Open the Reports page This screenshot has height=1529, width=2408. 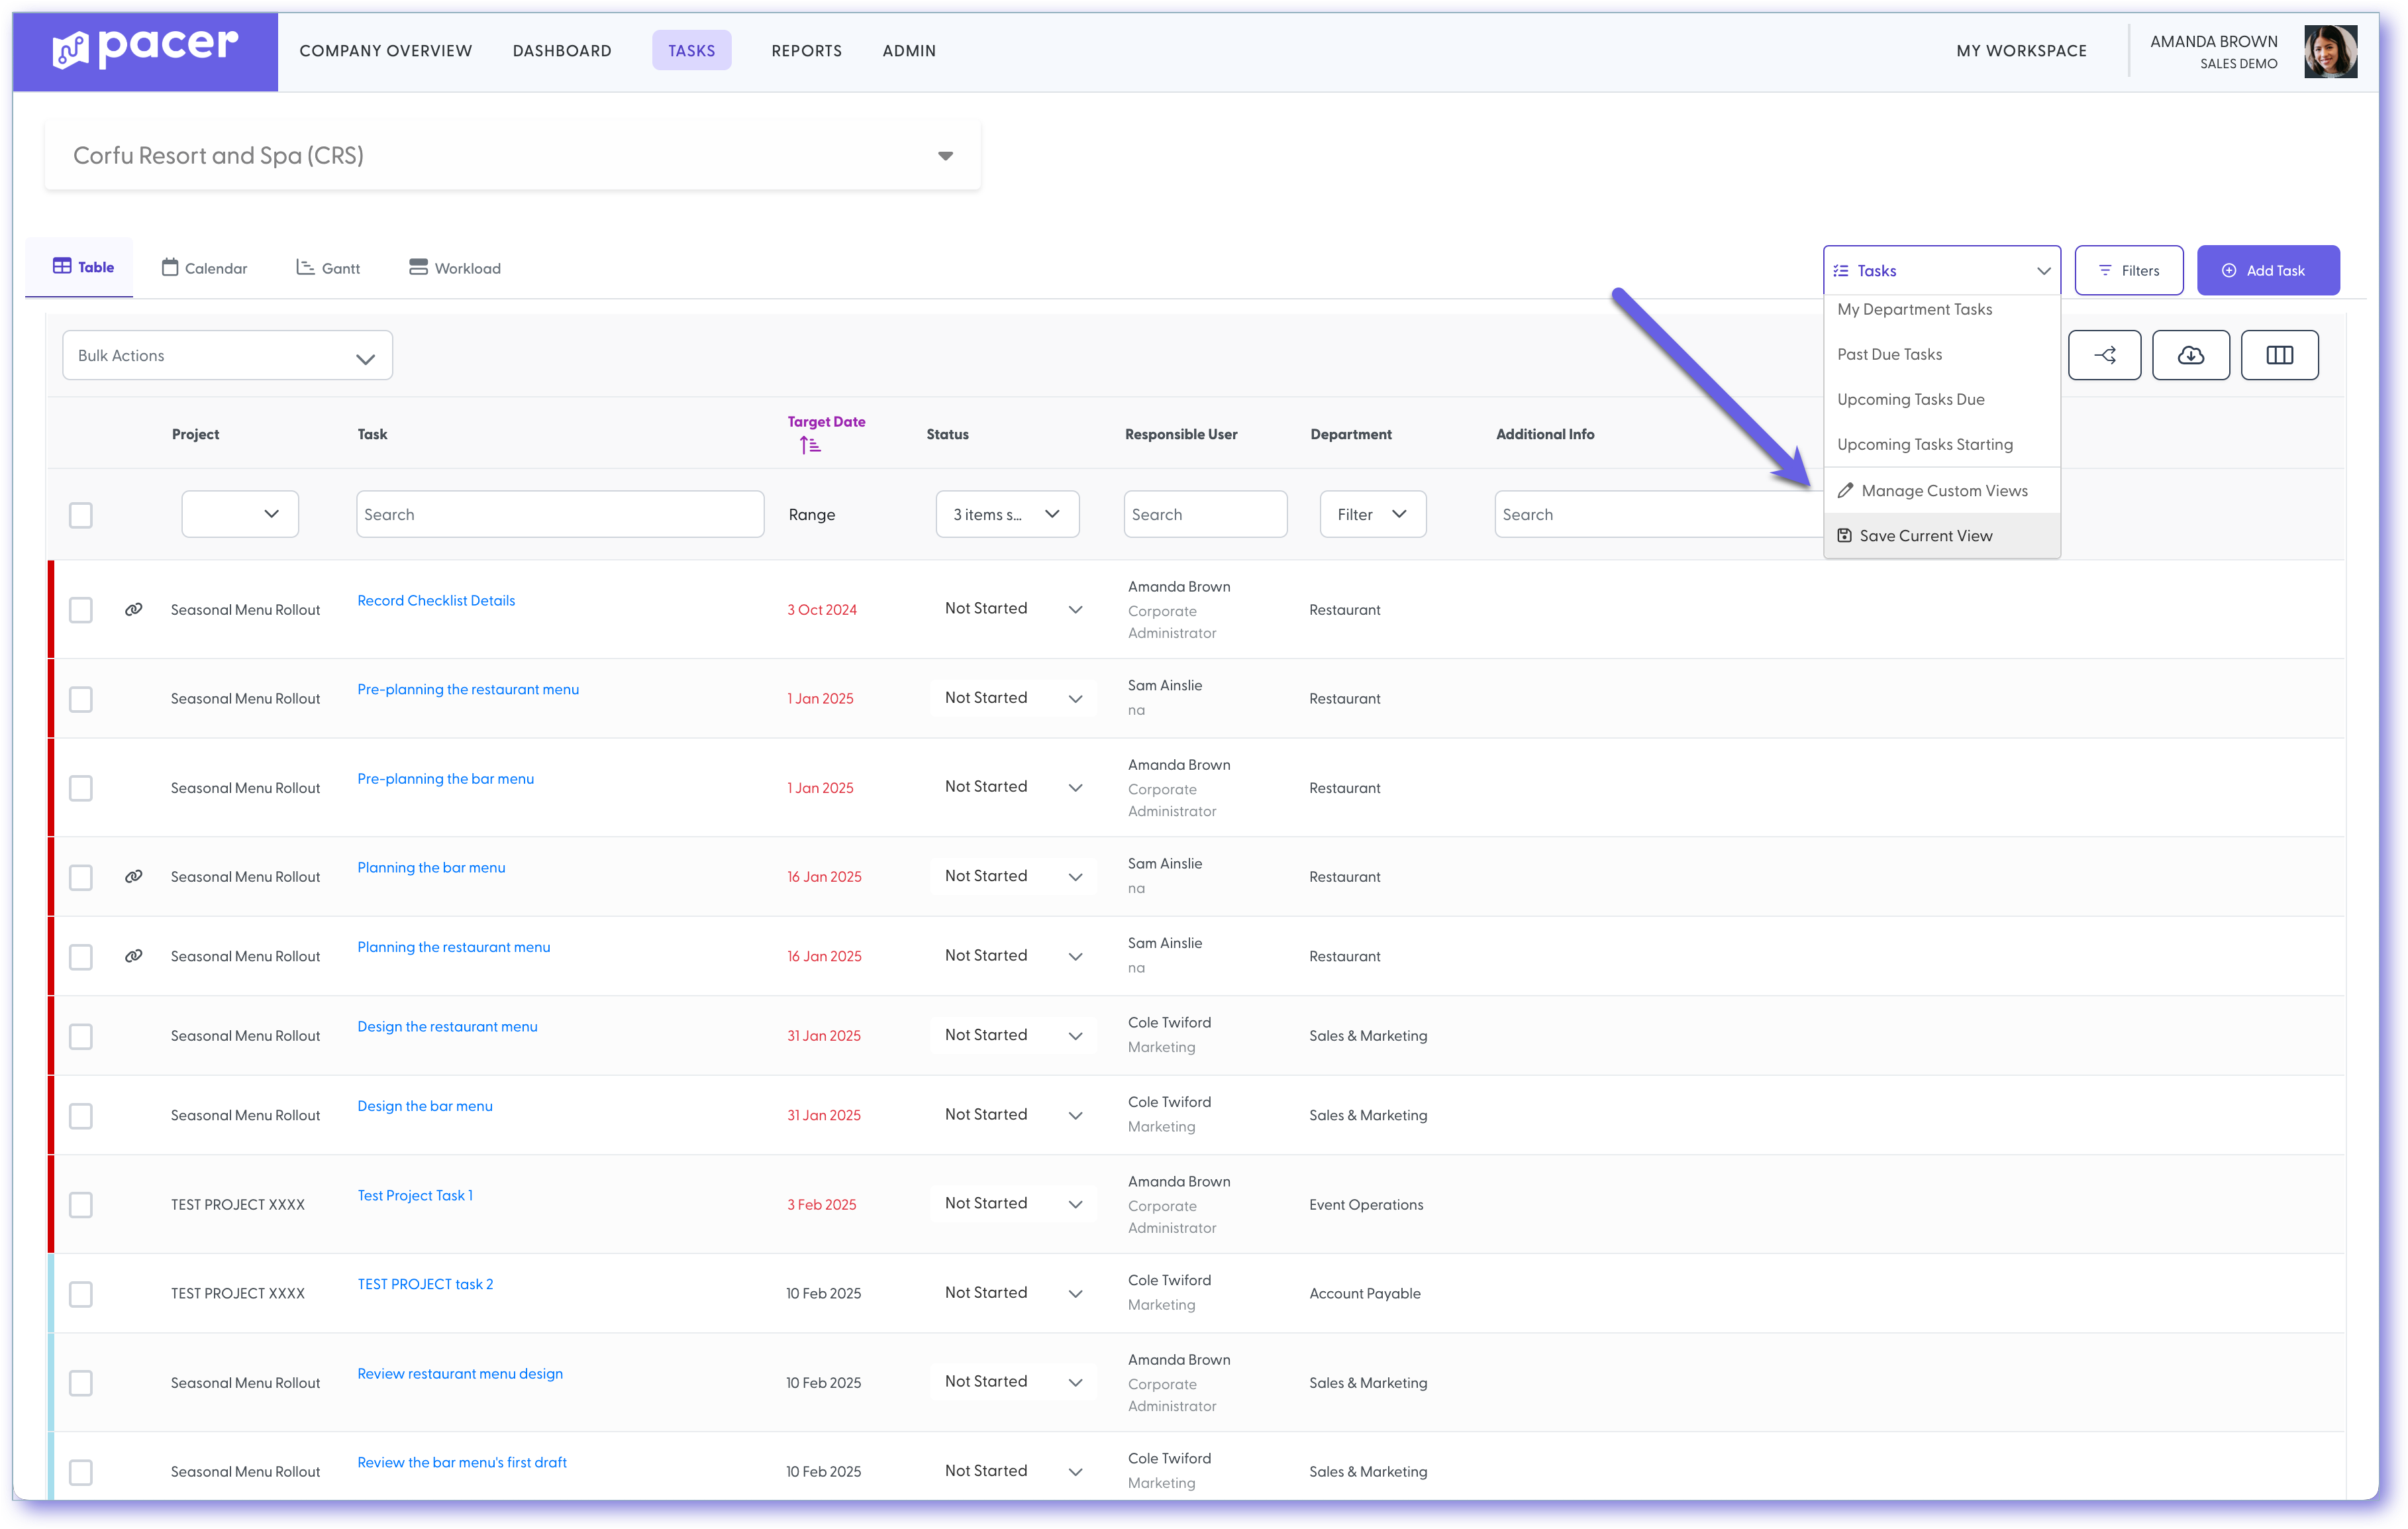(x=806, y=51)
